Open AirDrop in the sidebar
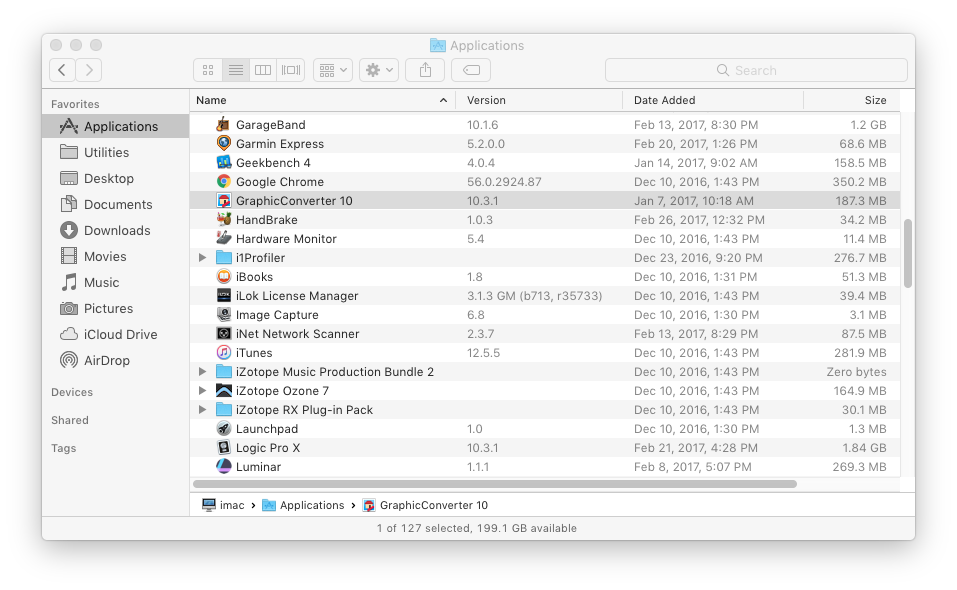 (x=116, y=361)
